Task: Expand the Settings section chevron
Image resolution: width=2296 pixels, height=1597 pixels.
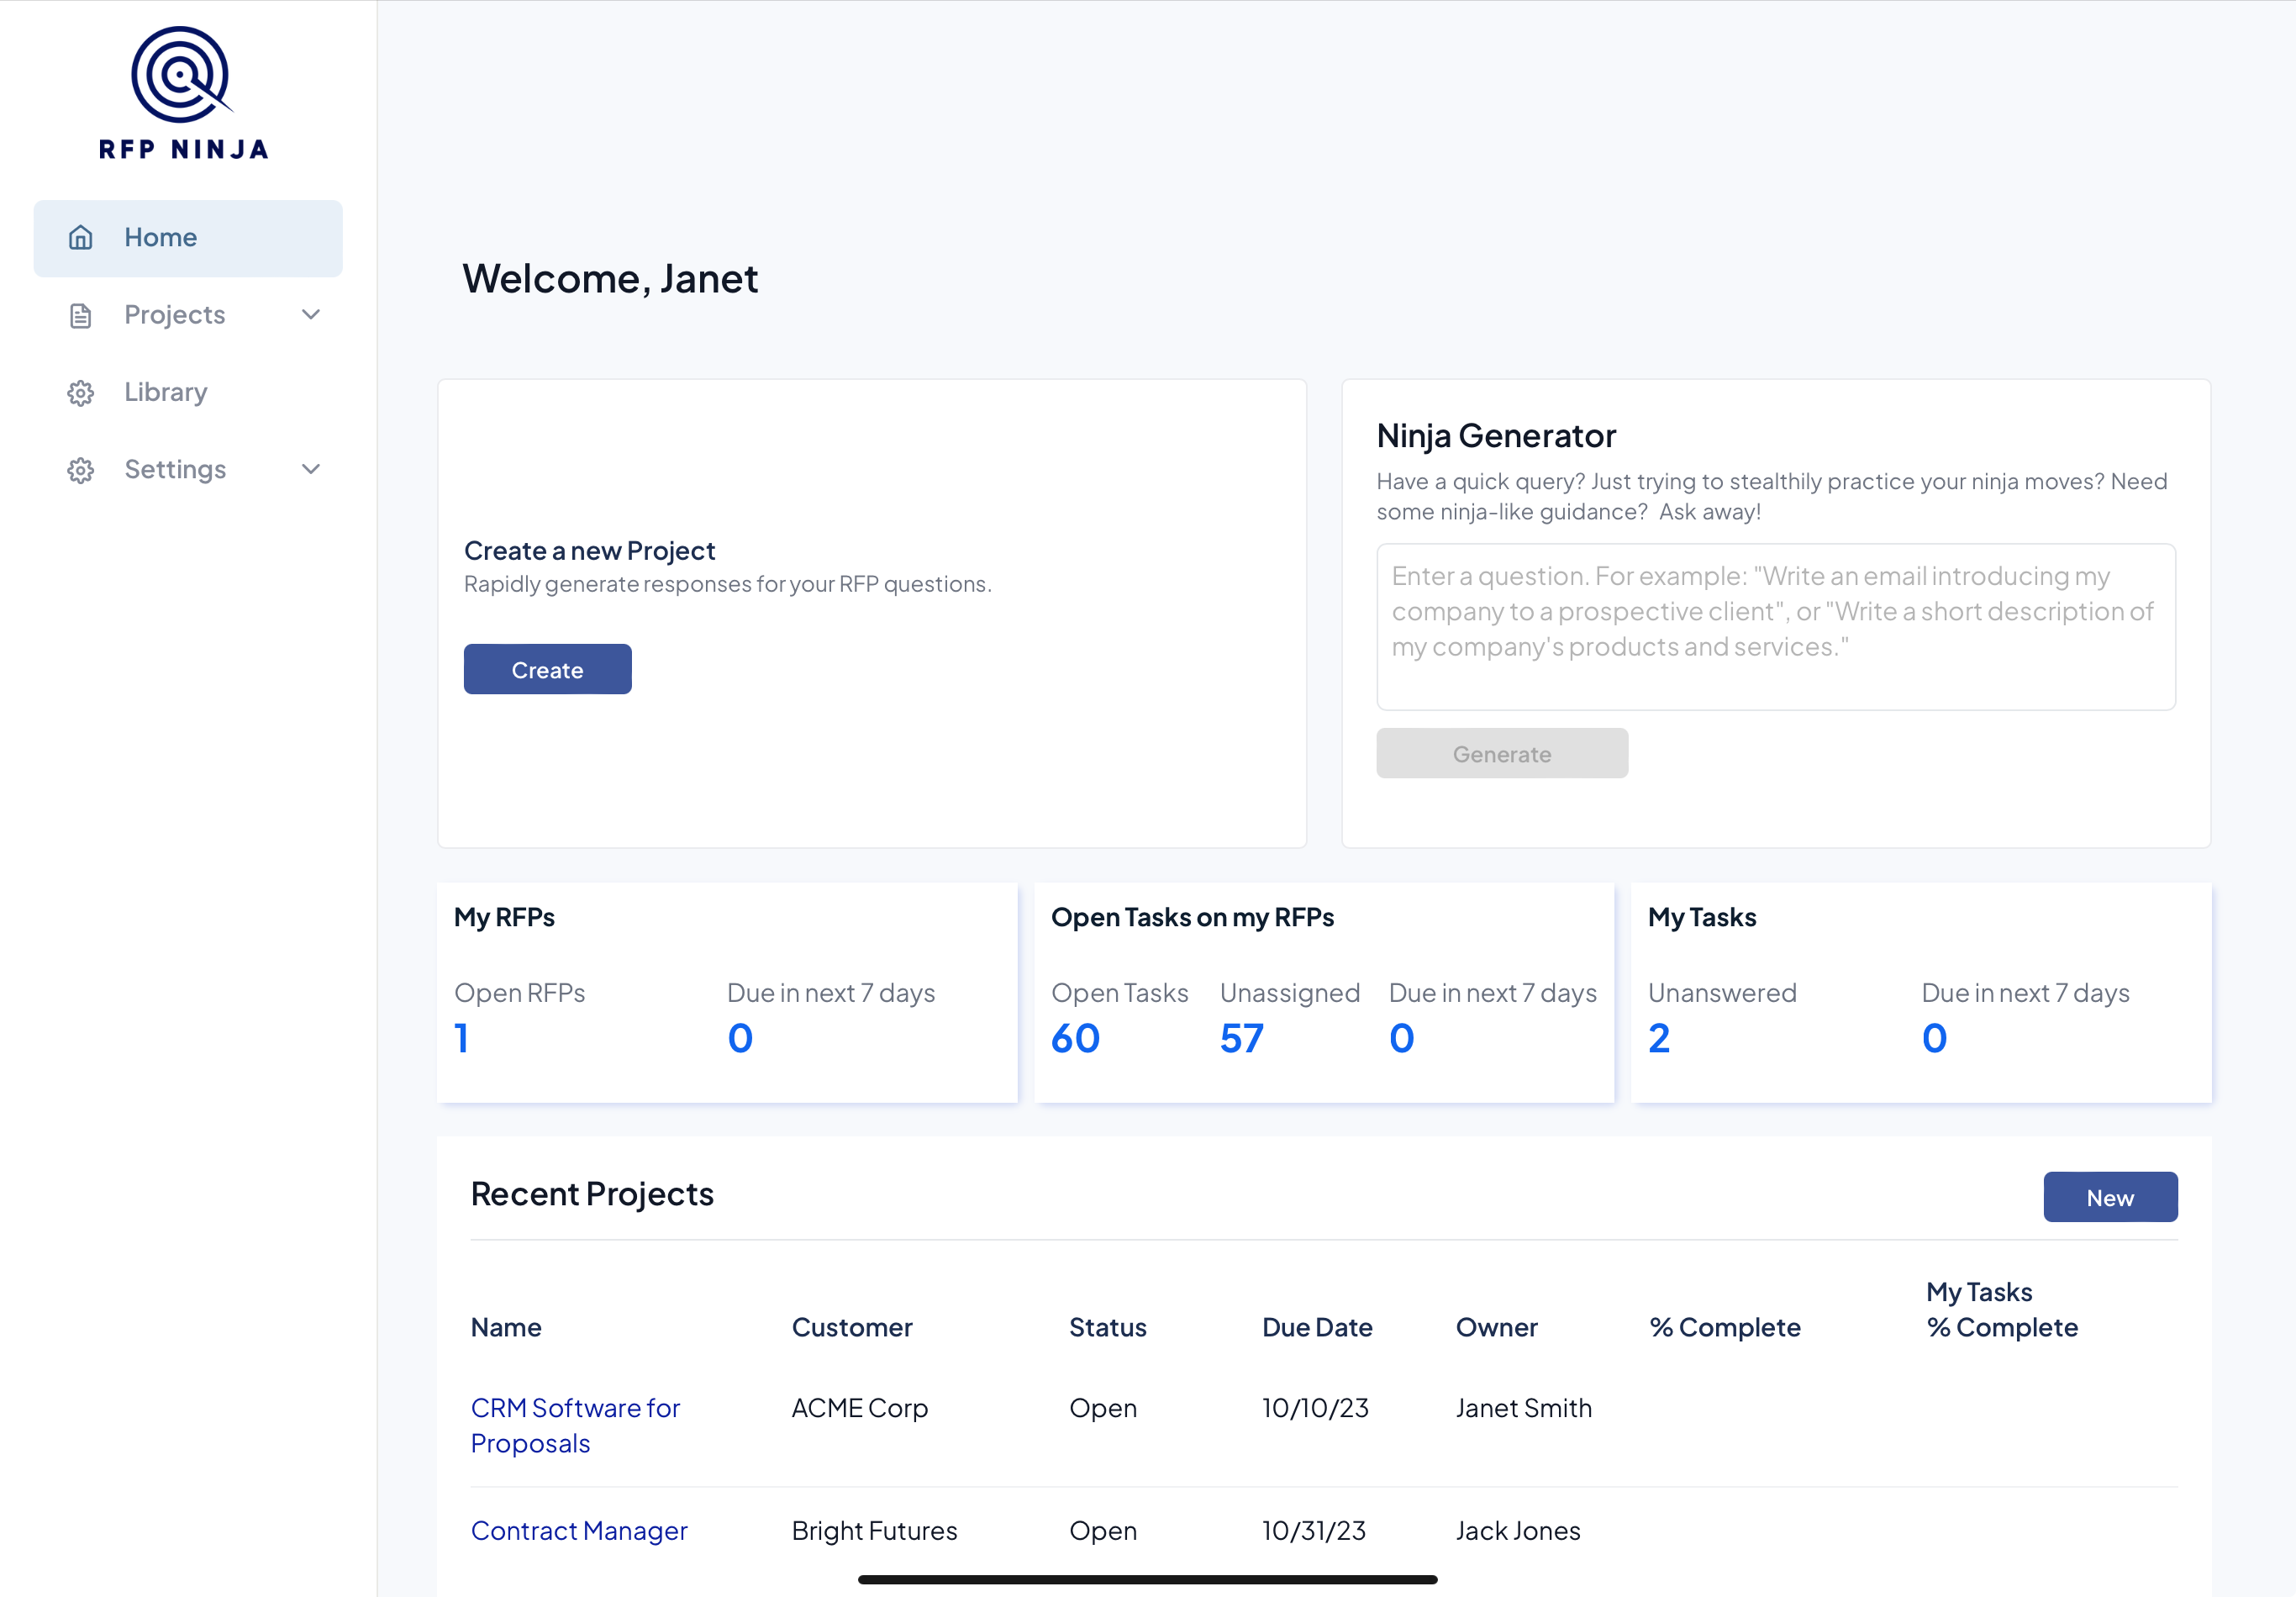Action: [311, 469]
